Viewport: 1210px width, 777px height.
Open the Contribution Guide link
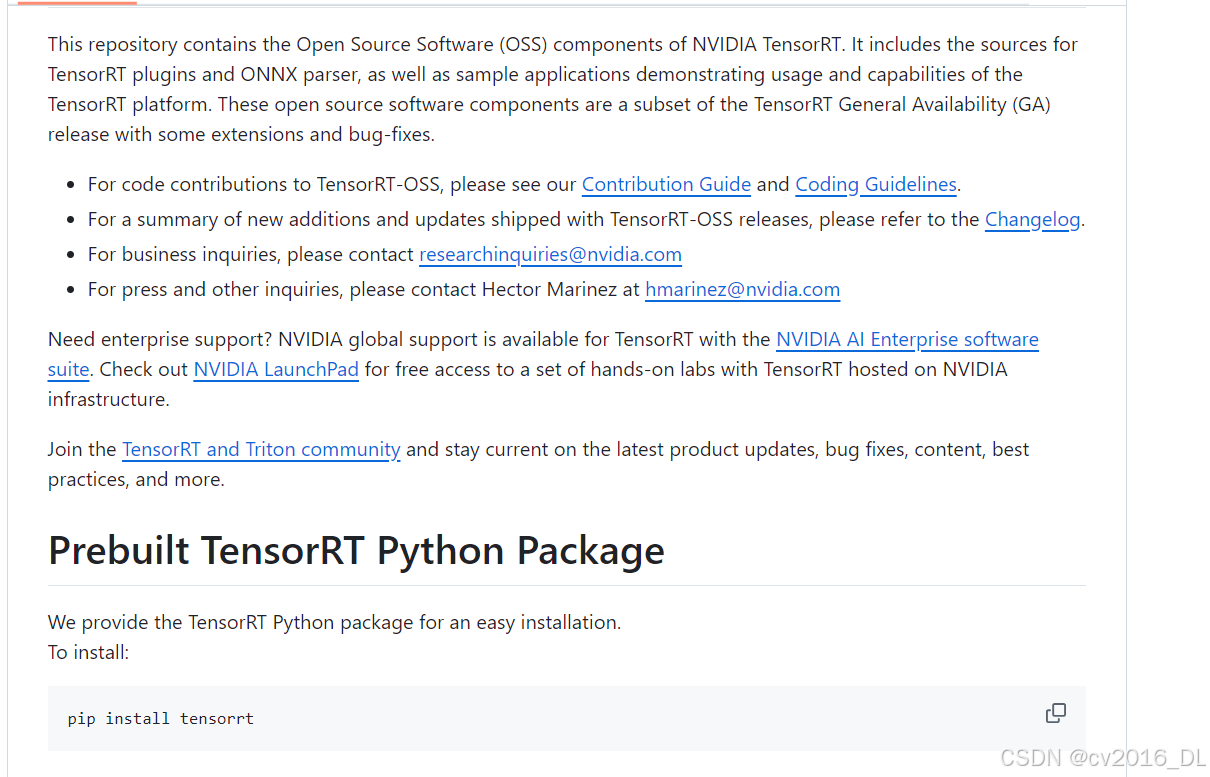click(666, 184)
